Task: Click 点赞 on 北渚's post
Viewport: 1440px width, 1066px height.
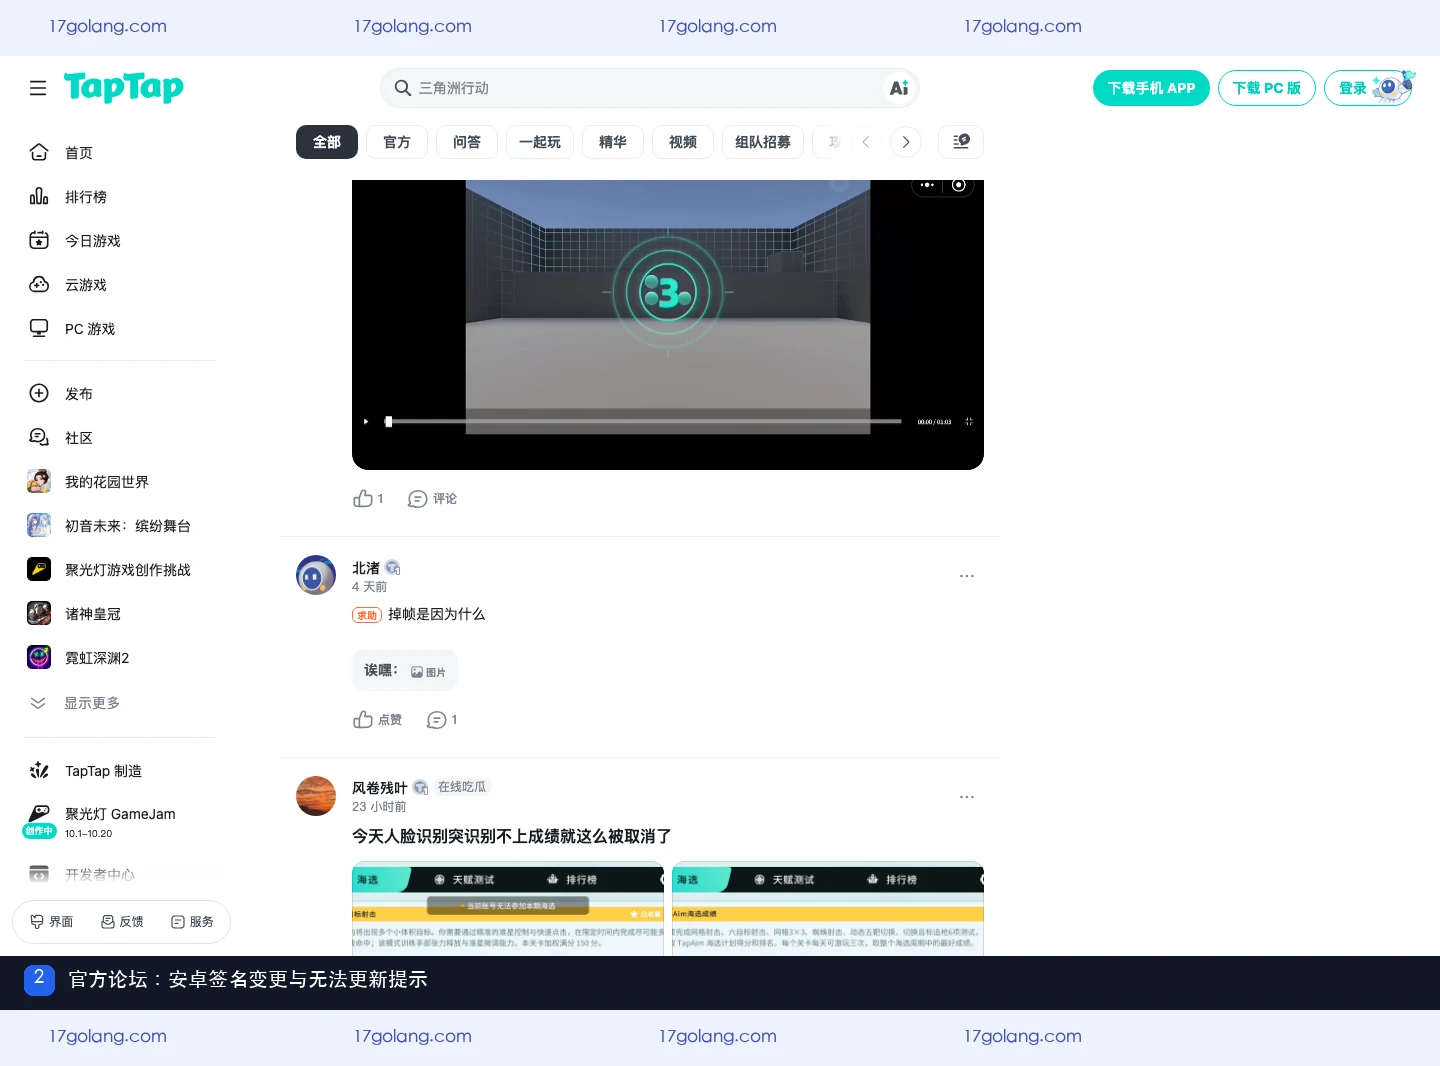Action: (x=377, y=720)
